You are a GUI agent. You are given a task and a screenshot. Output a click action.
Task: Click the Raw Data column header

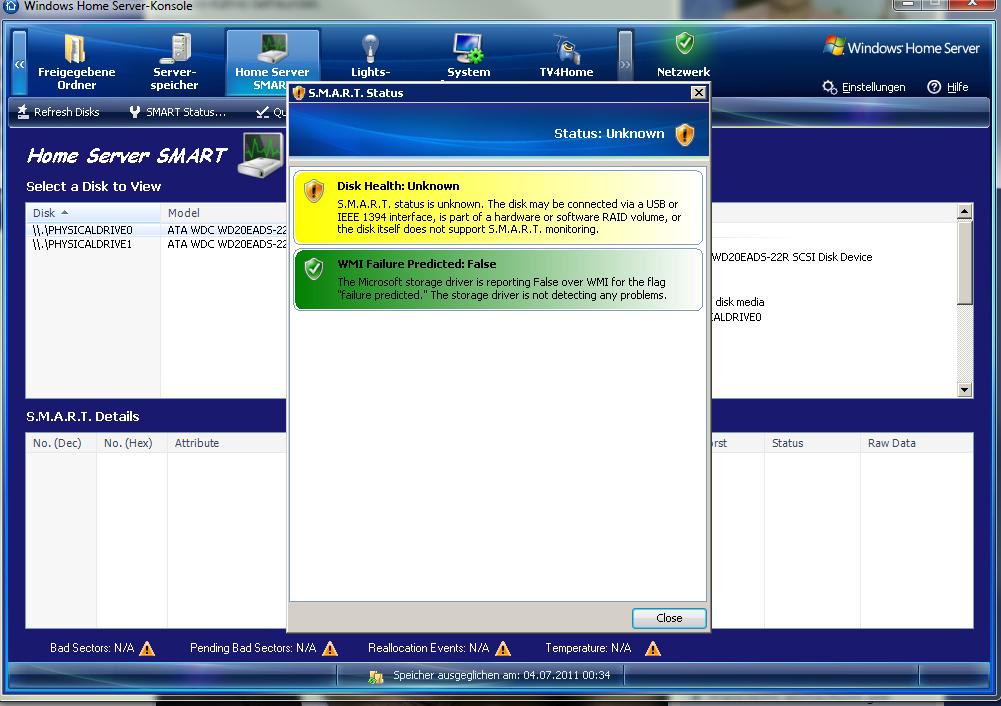tap(917, 443)
